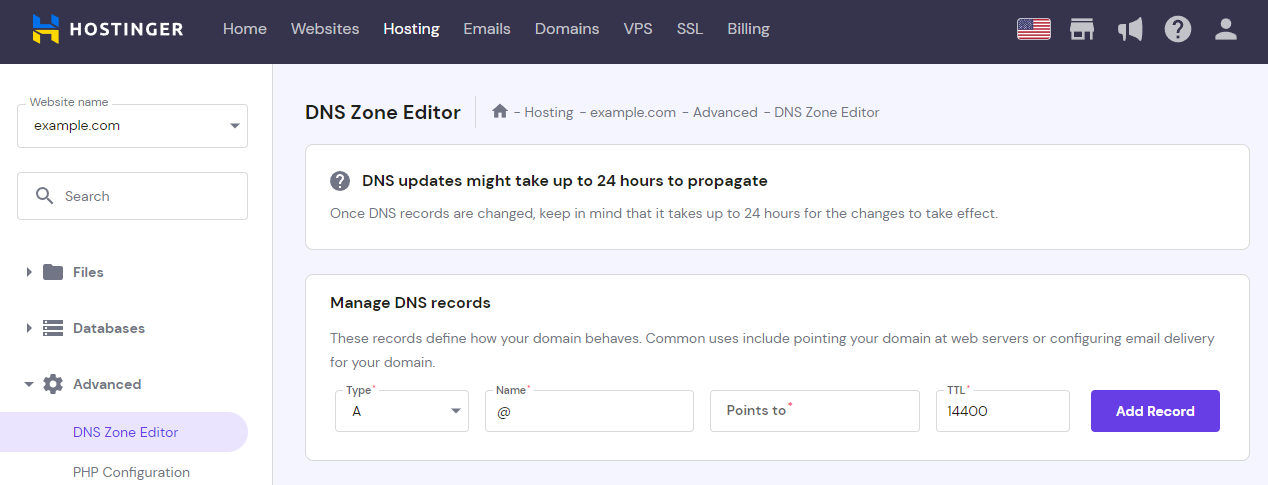Open the announcements megaphone icon
Viewport: 1268px width, 485px height.
pyautogui.click(x=1130, y=29)
